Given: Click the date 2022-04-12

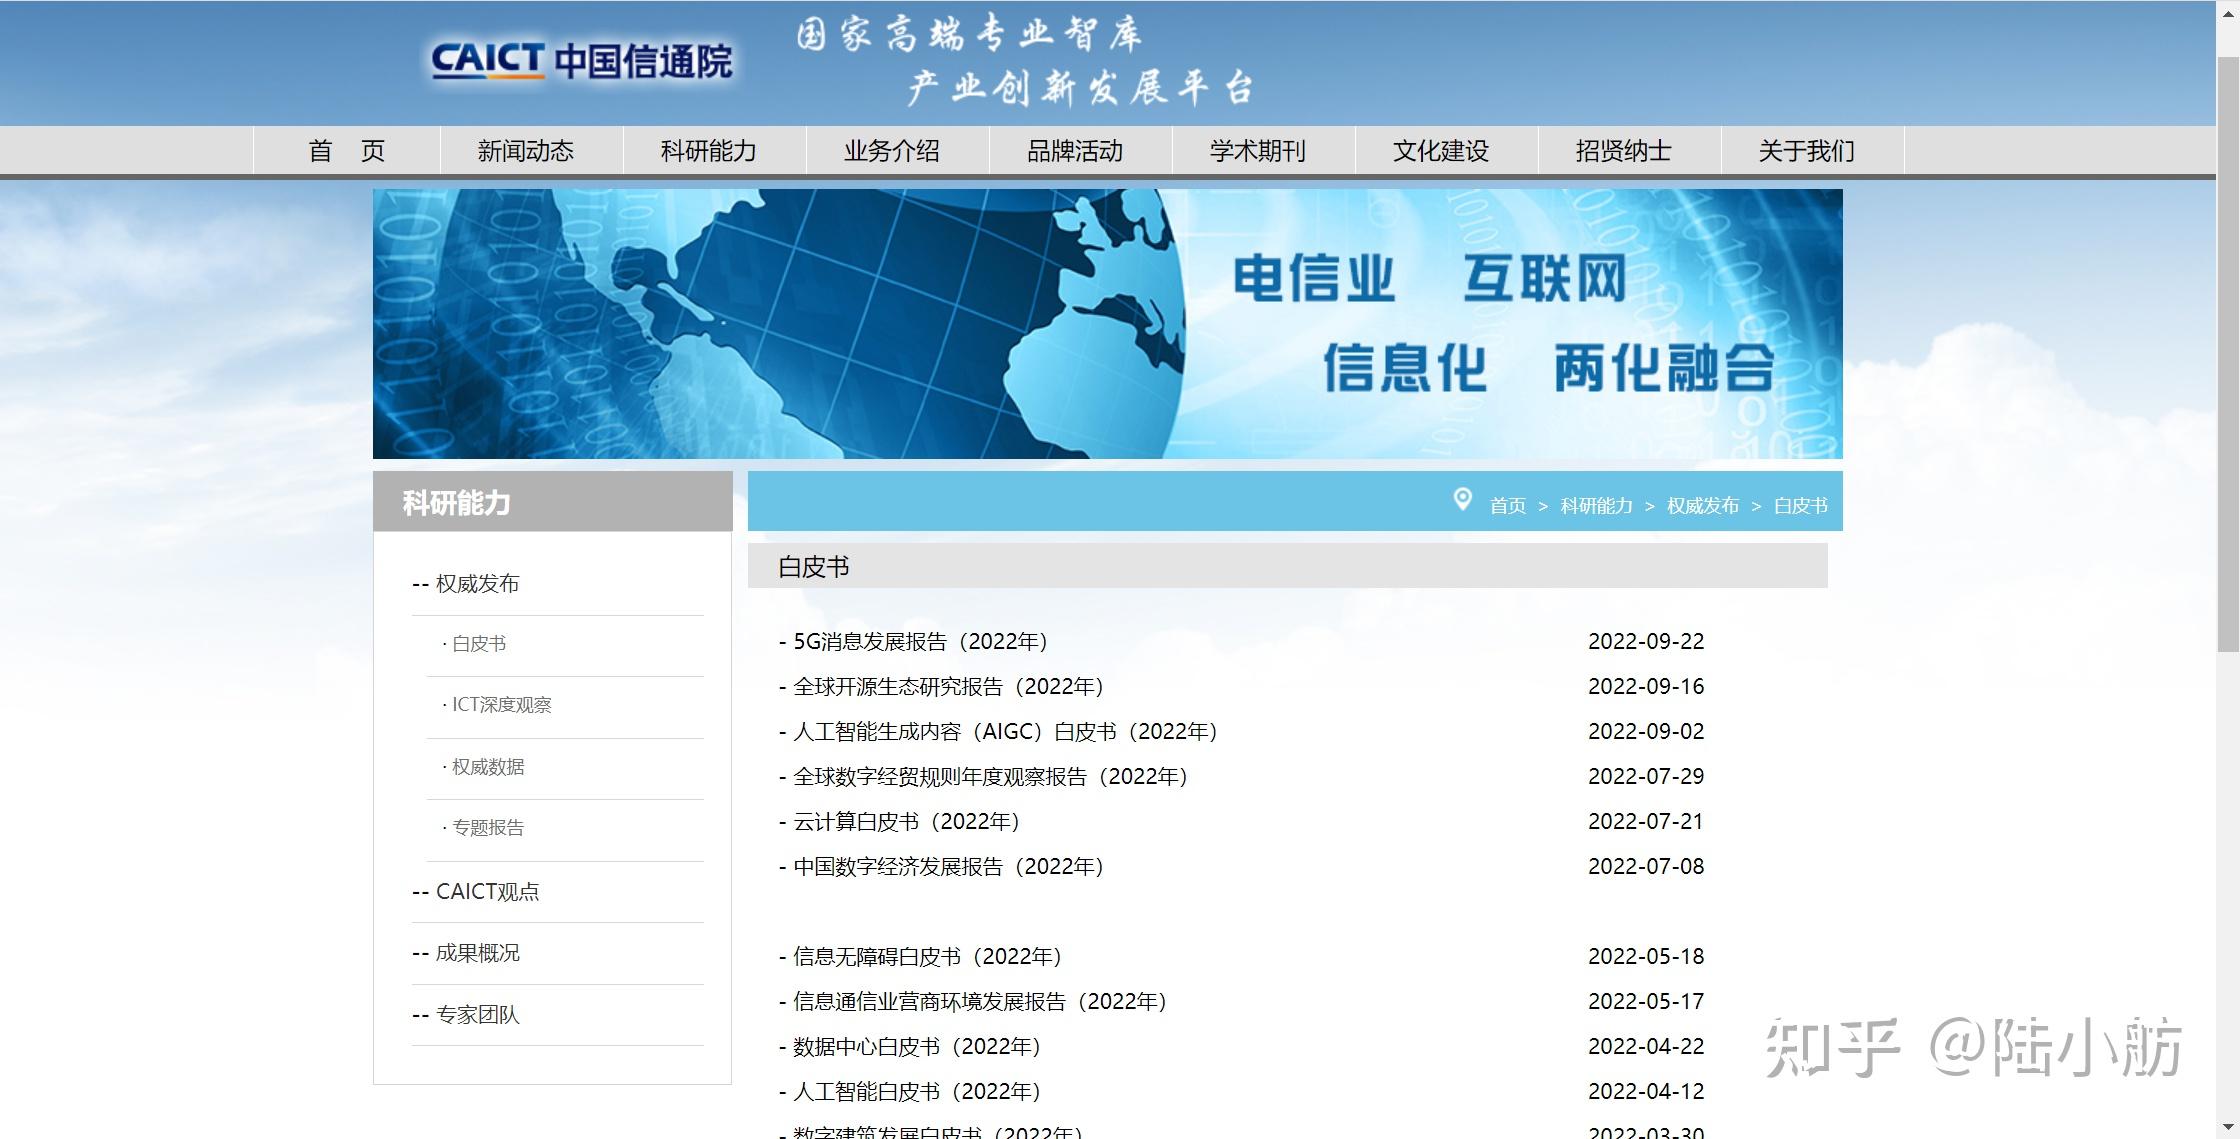Looking at the screenshot, I should (x=1646, y=1092).
